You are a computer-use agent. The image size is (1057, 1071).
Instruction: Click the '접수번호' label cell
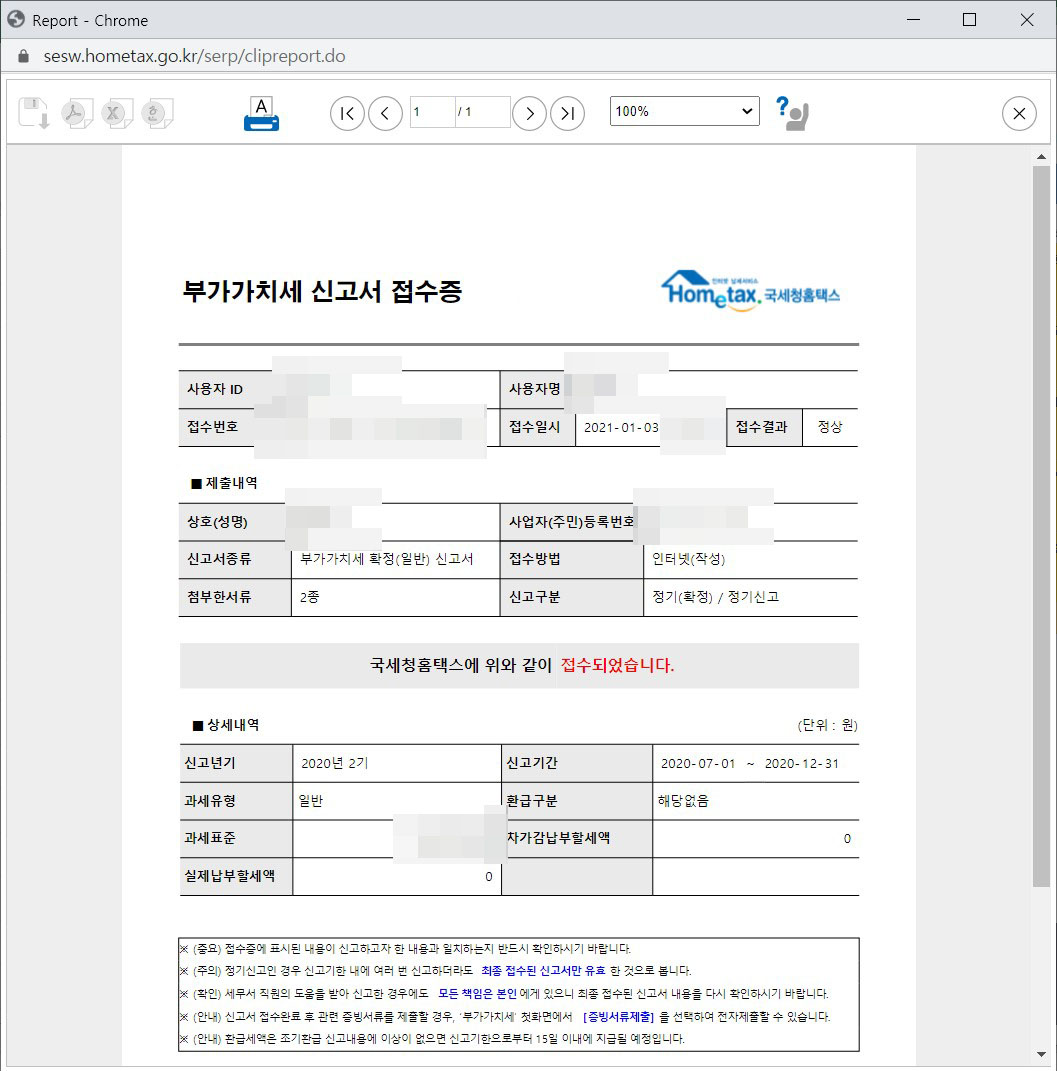tap(216, 427)
